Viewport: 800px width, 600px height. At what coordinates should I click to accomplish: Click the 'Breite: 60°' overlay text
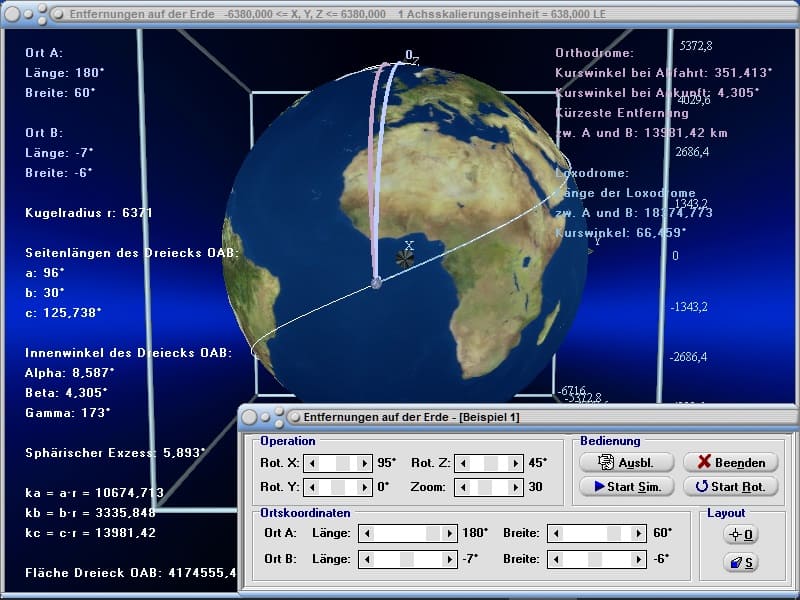60,93
